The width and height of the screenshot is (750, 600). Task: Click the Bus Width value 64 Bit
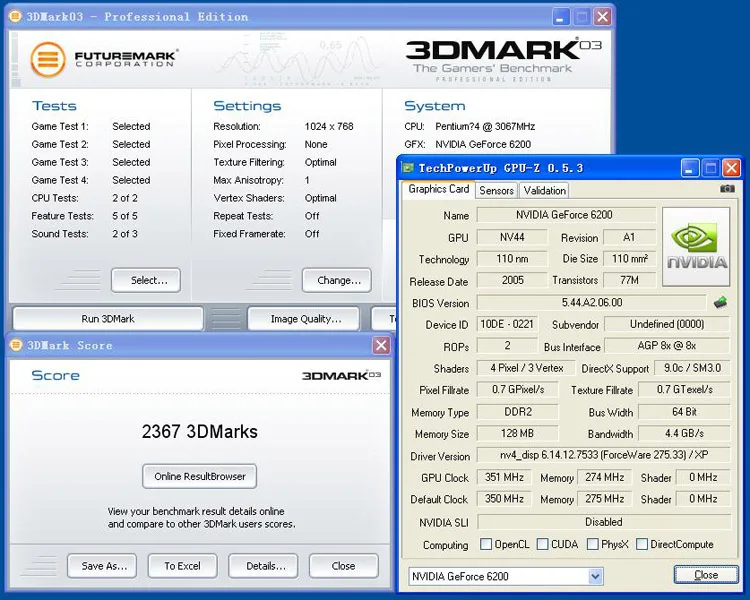[x=684, y=411]
